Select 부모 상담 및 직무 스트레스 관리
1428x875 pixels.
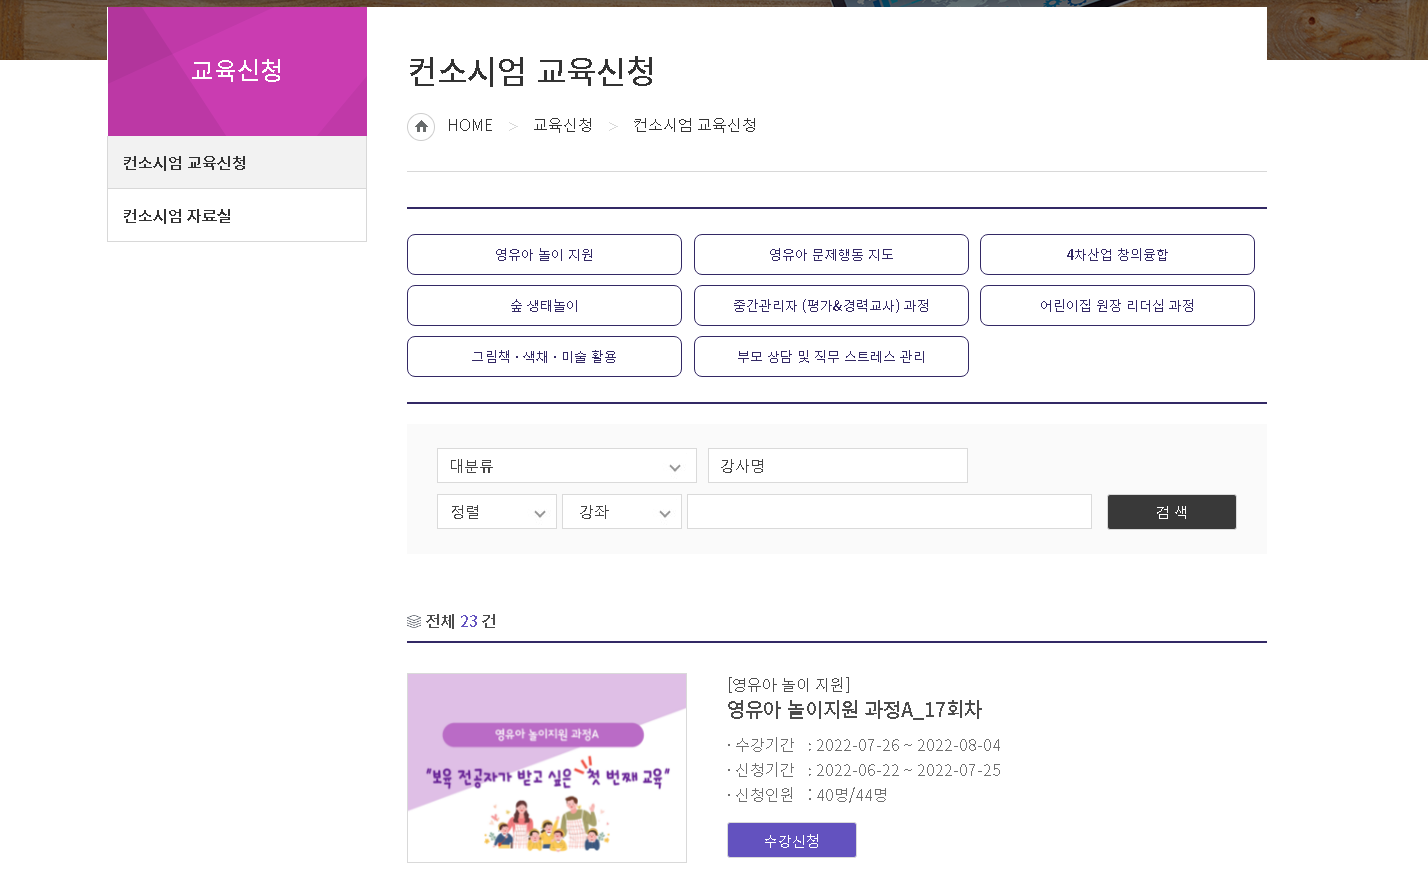(831, 357)
